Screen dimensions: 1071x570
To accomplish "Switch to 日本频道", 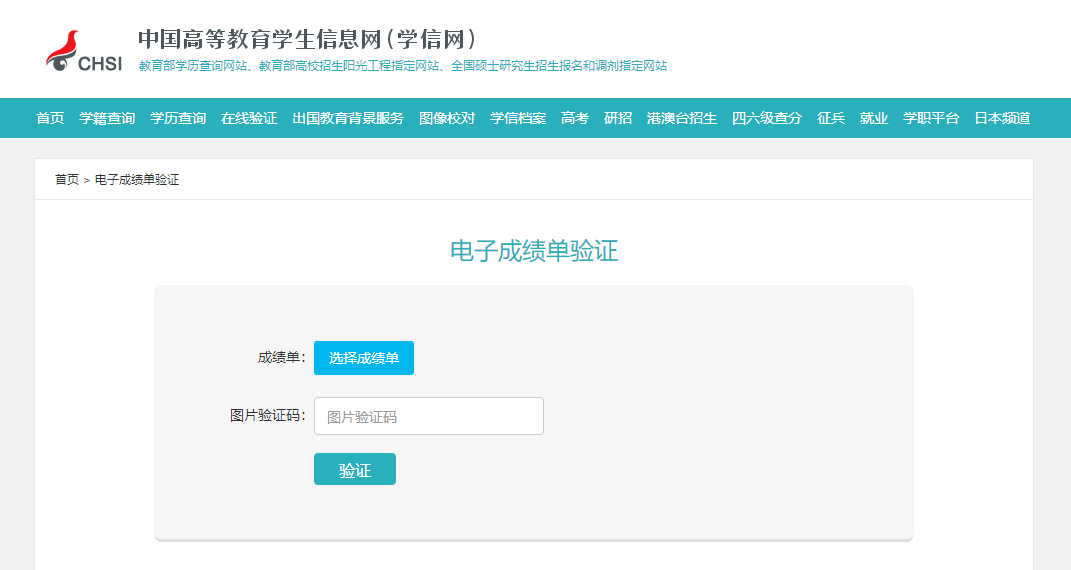I will pyautogui.click(x=1002, y=118).
